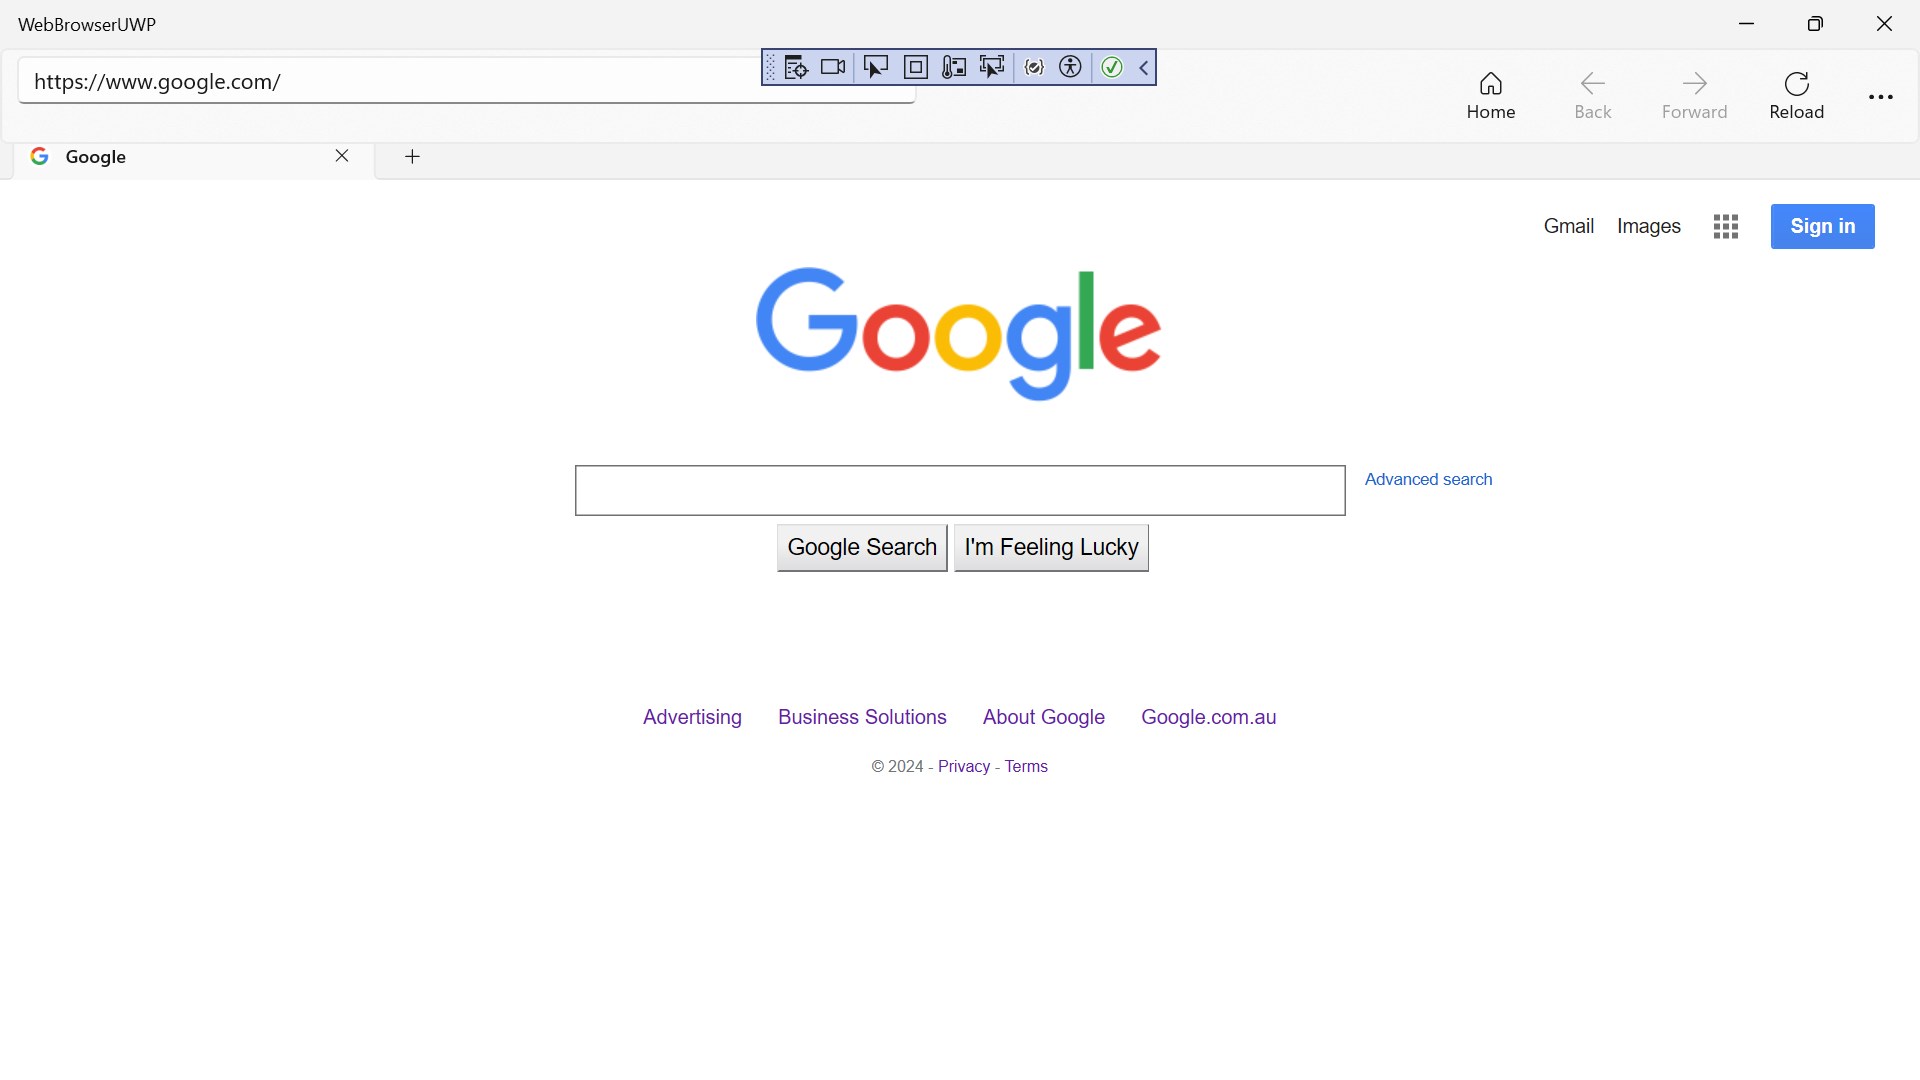Run accessibility scan from debug toolbar

point(1070,67)
